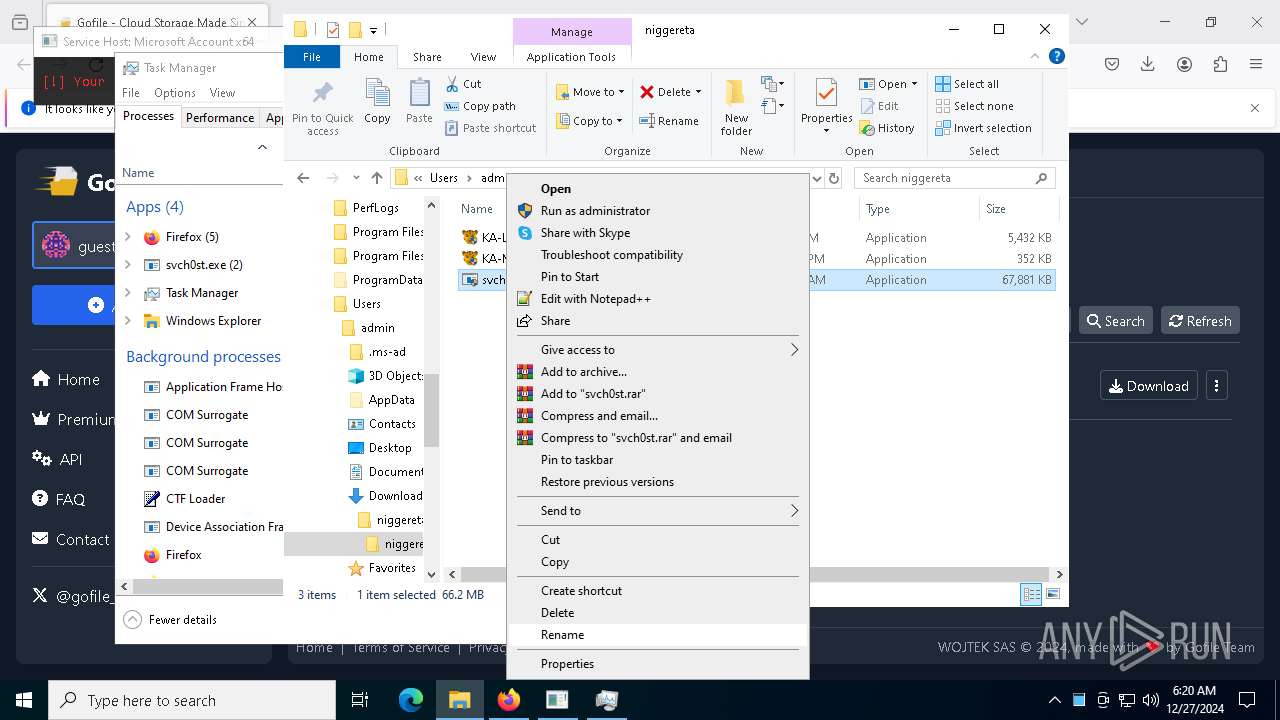Open Explorer Help question mark icon

coord(1057,57)
